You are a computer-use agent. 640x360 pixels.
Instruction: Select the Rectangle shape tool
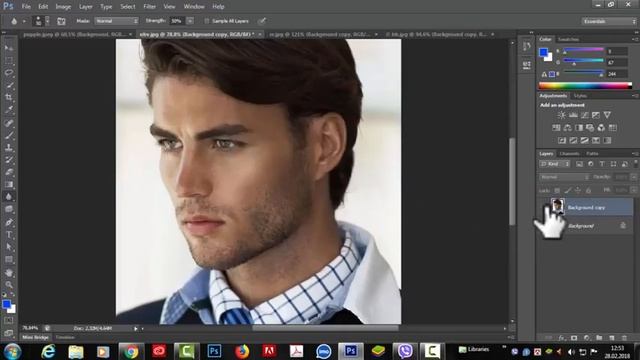tap(9, 260)
